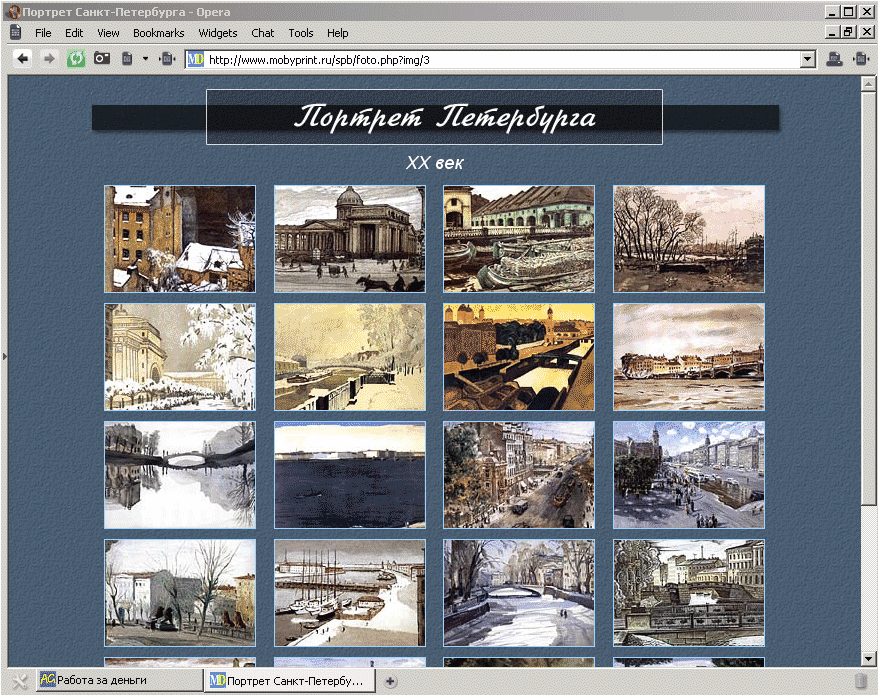Click the MD site icon in address bar
Image resolution: width=878 pixels, height=695 pixels.
195,59
